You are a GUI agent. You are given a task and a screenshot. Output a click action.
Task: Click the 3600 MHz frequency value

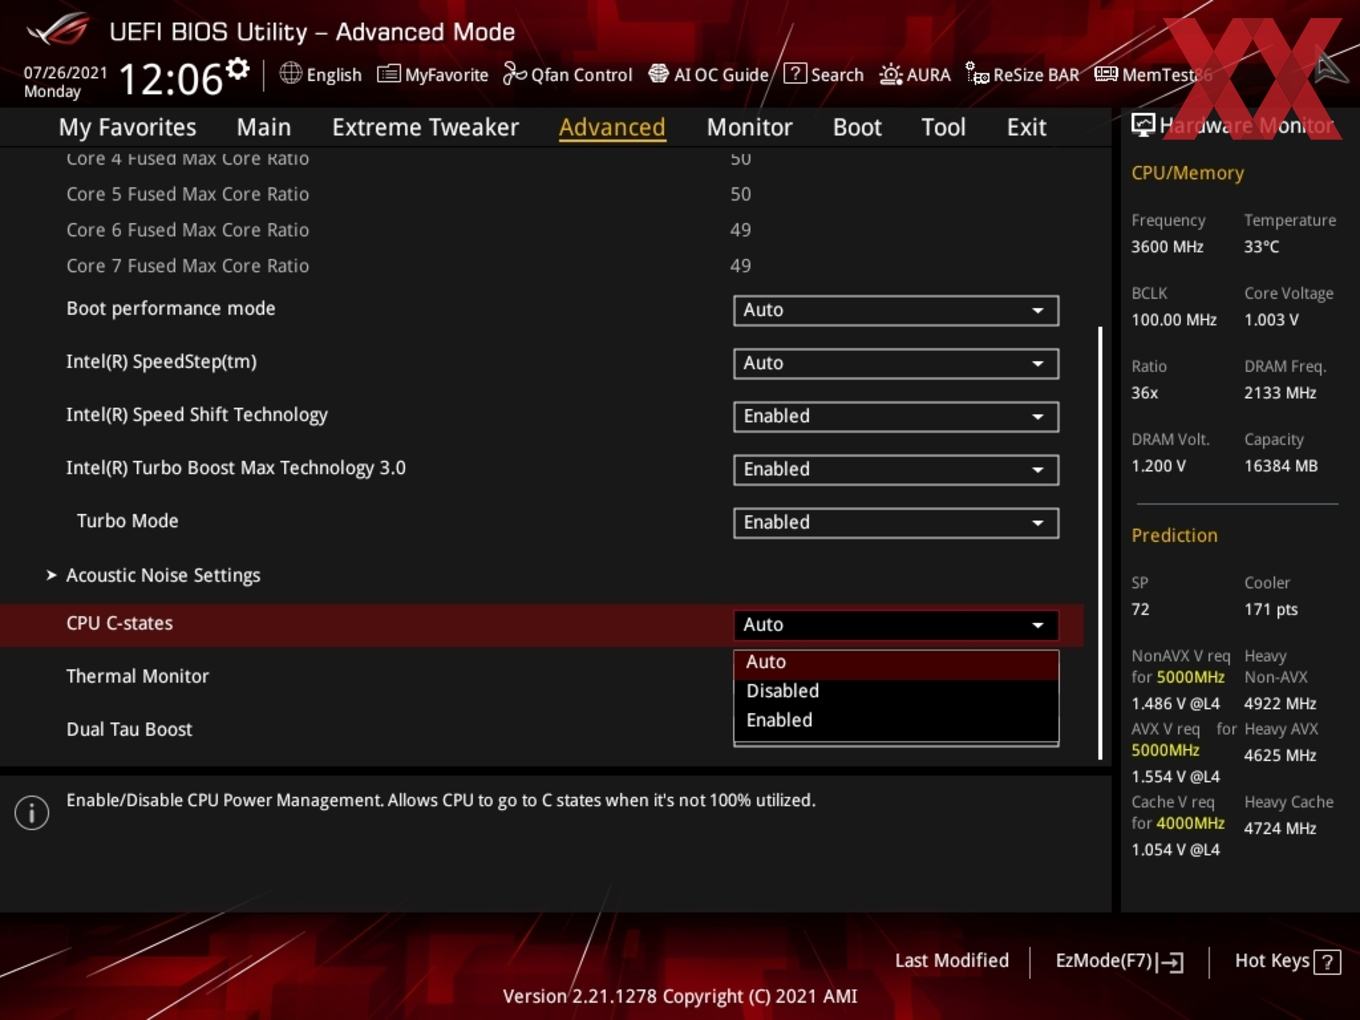pos(1167,247)
